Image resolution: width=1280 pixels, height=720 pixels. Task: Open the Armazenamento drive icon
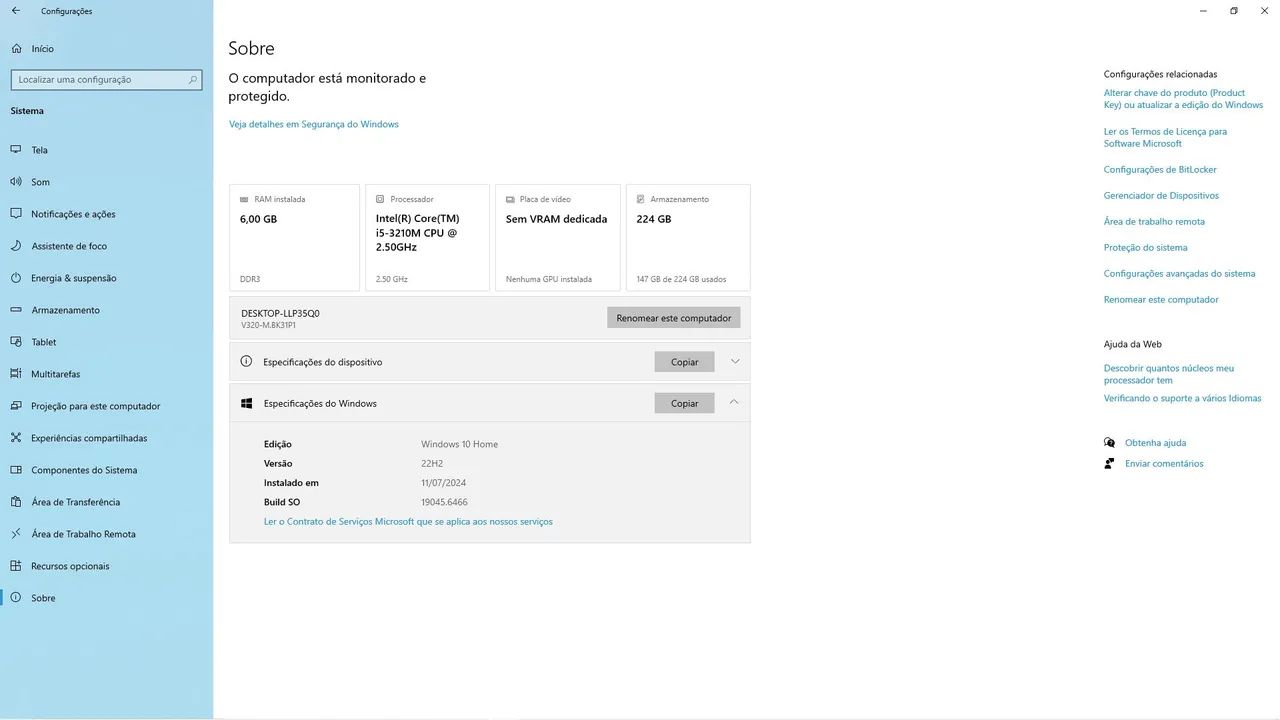click(15, 310)
